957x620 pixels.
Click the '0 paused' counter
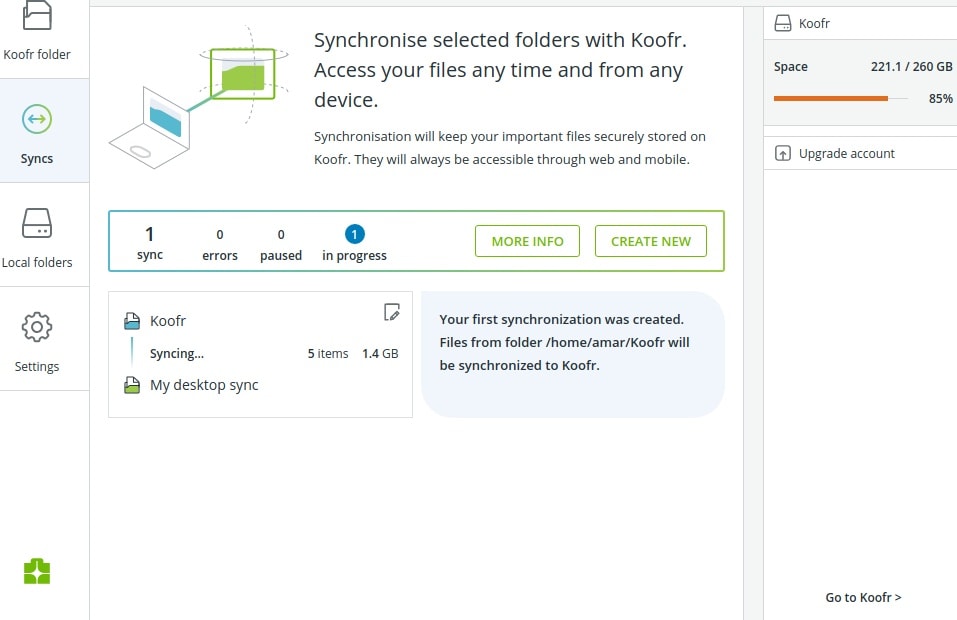[x=281, y=245]
